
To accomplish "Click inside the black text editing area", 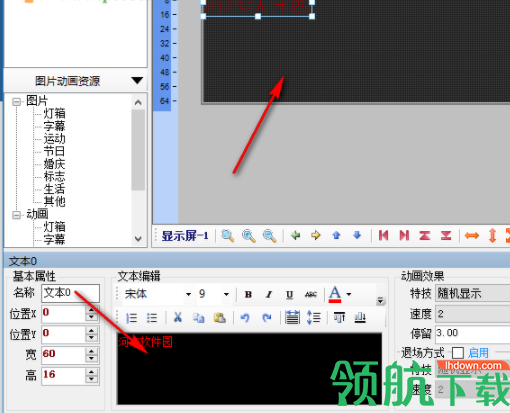I will tap(249, 369).
